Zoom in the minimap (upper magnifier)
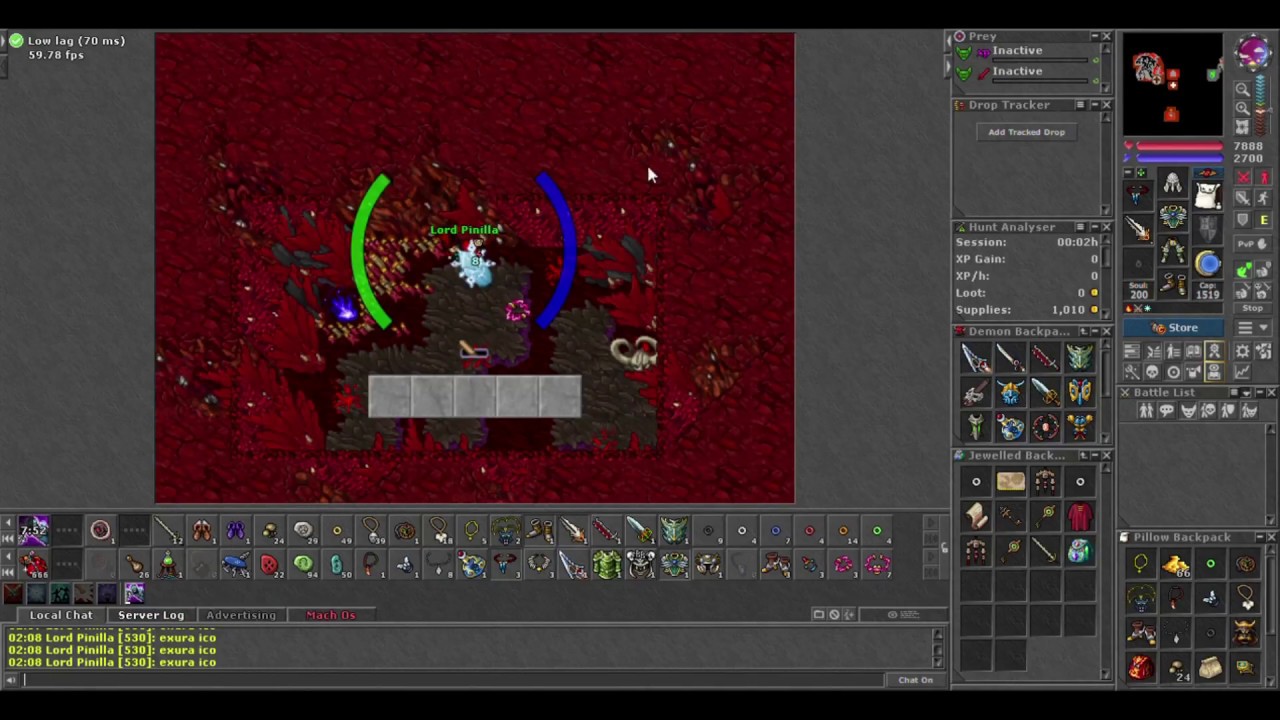The width and height of the screenshot is (1280, 720). [x=1242, y=89]
